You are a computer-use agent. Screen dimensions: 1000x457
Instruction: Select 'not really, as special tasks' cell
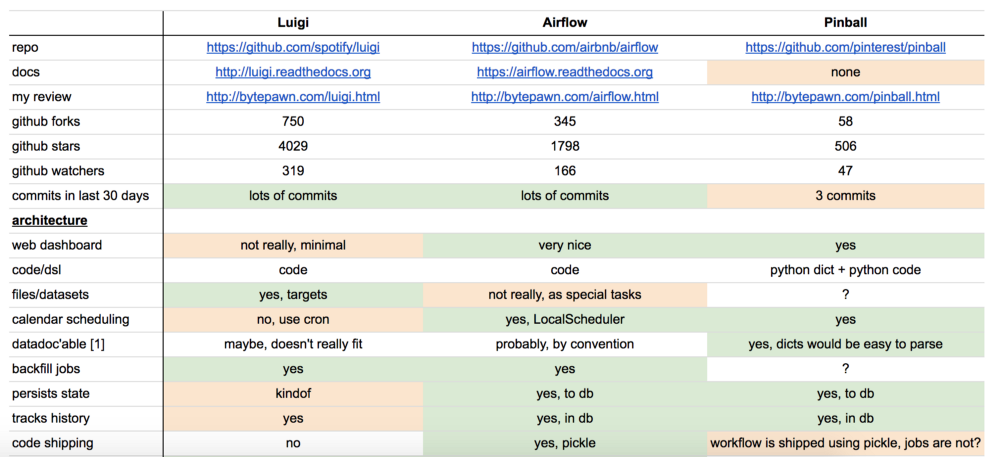564,294
